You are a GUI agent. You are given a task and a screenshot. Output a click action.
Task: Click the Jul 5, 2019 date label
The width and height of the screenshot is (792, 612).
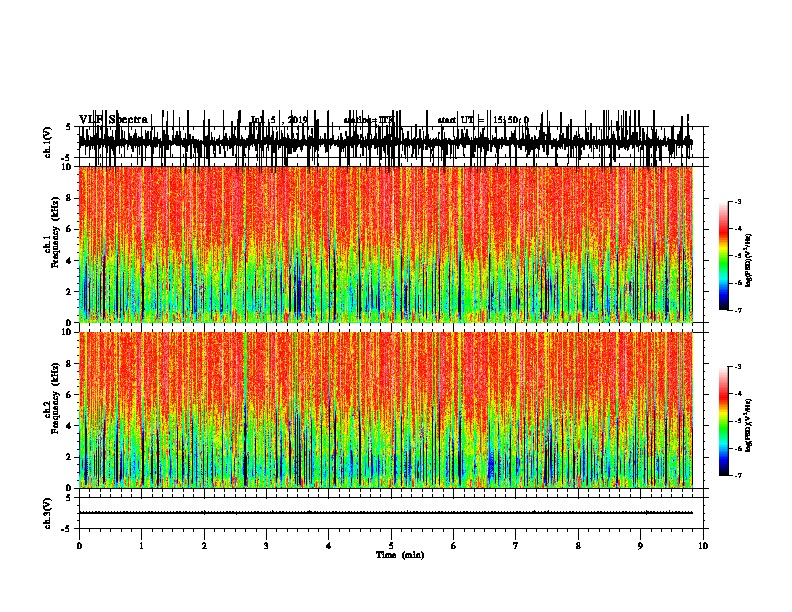pyautogui.click(x=279, y=120)
